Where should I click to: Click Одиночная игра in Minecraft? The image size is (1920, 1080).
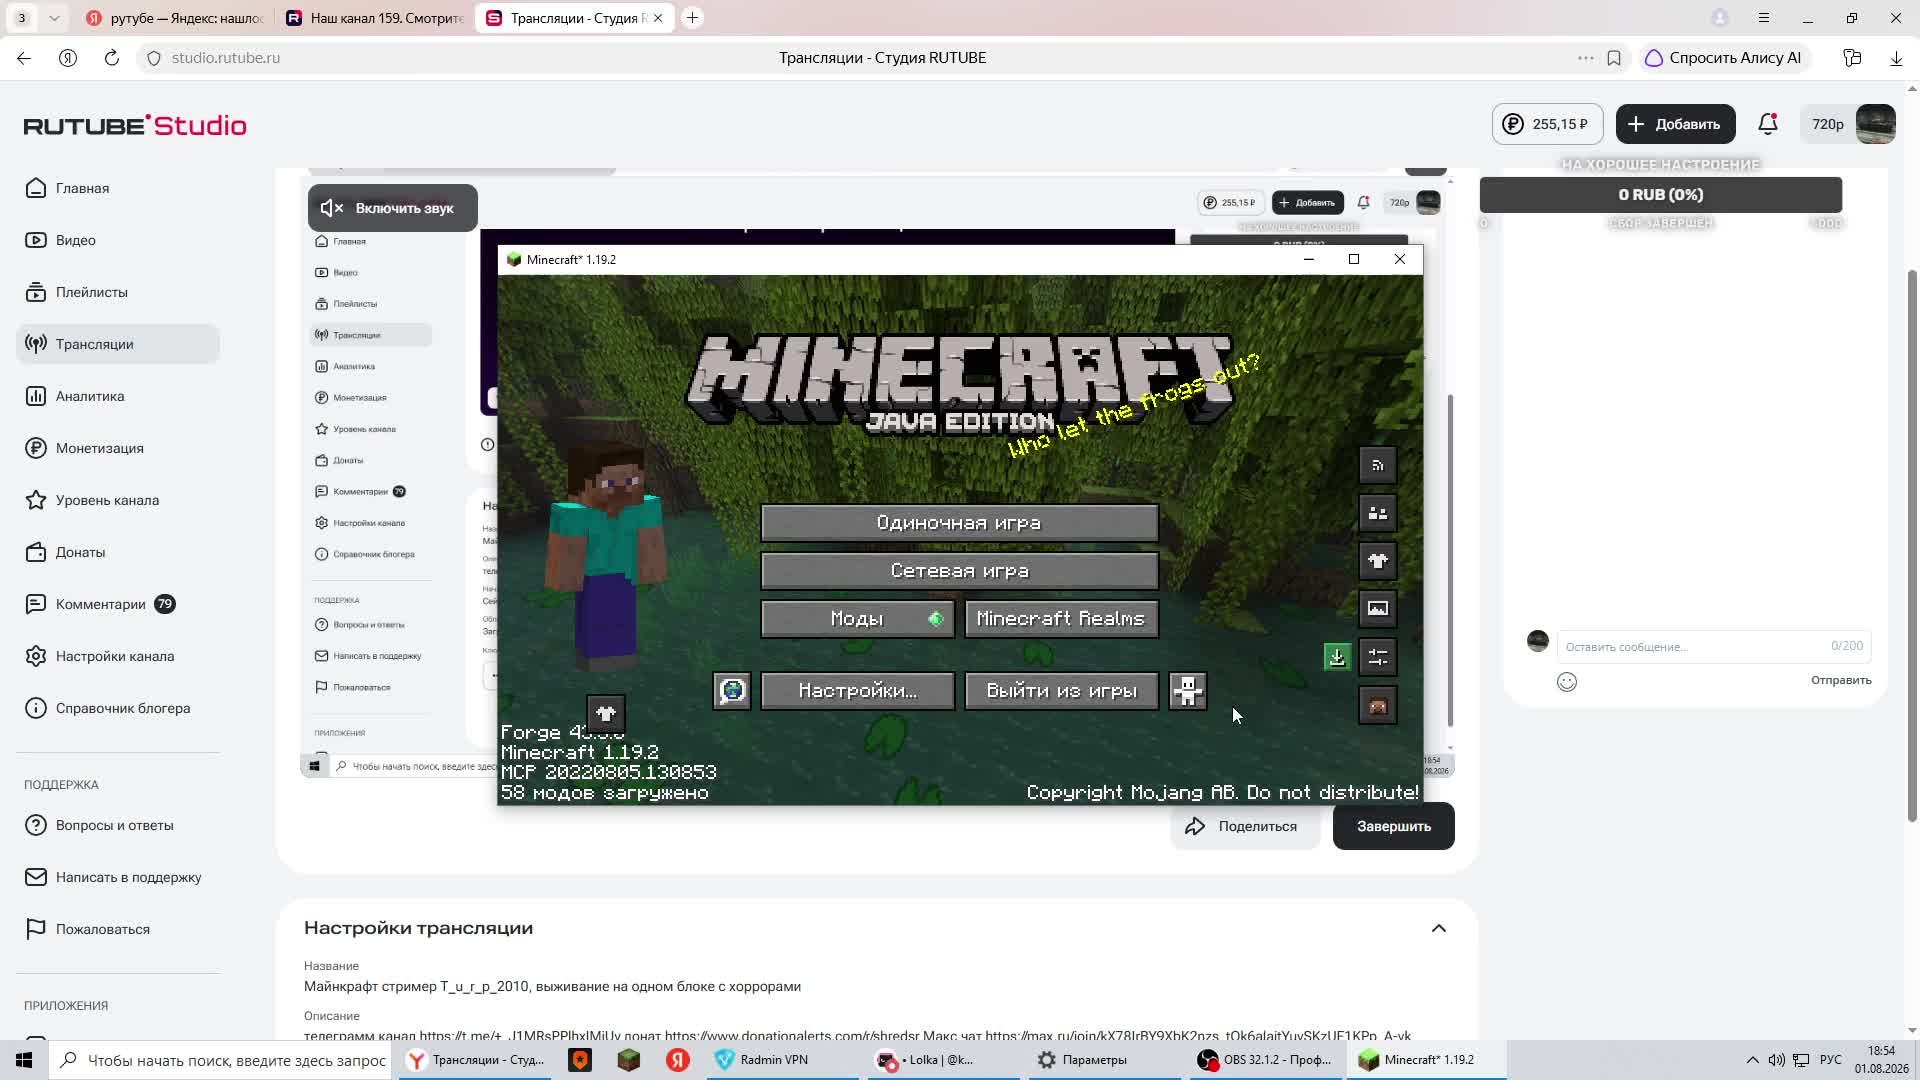960,523
